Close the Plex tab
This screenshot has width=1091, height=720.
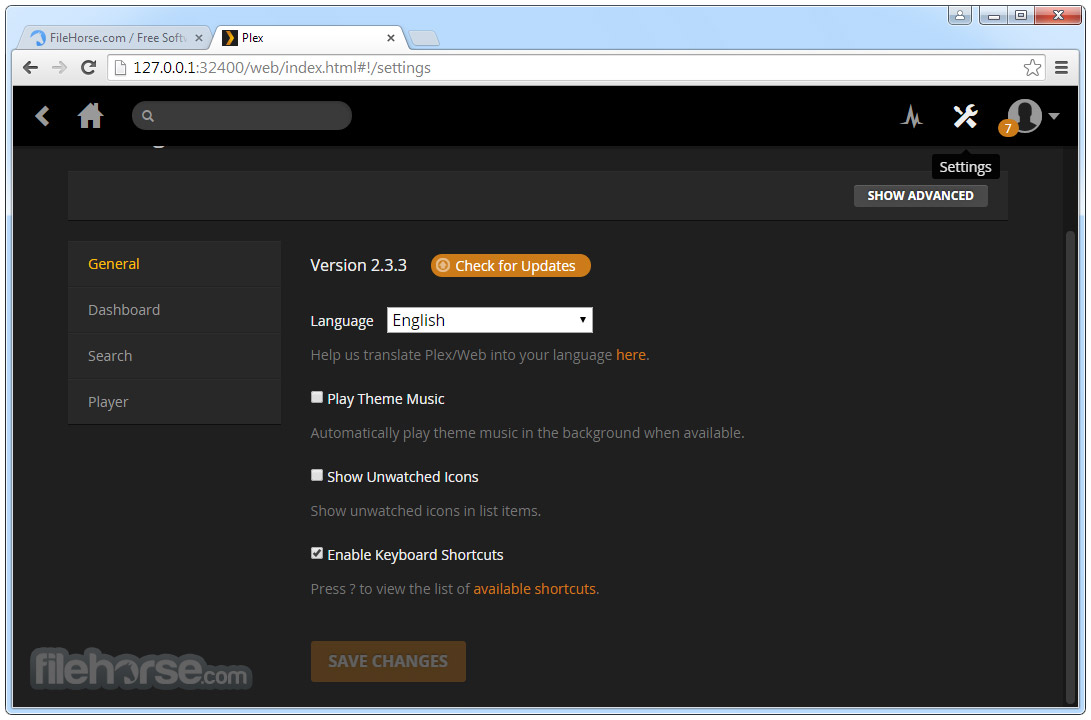point(390,38)
